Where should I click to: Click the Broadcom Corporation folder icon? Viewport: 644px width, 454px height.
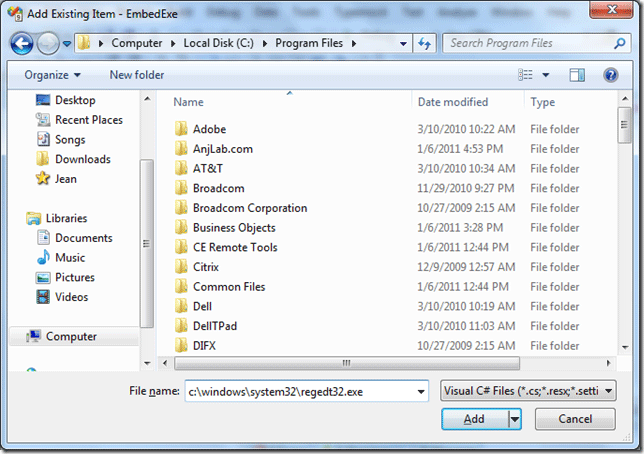pyautogui.click(x=181, y=208)
